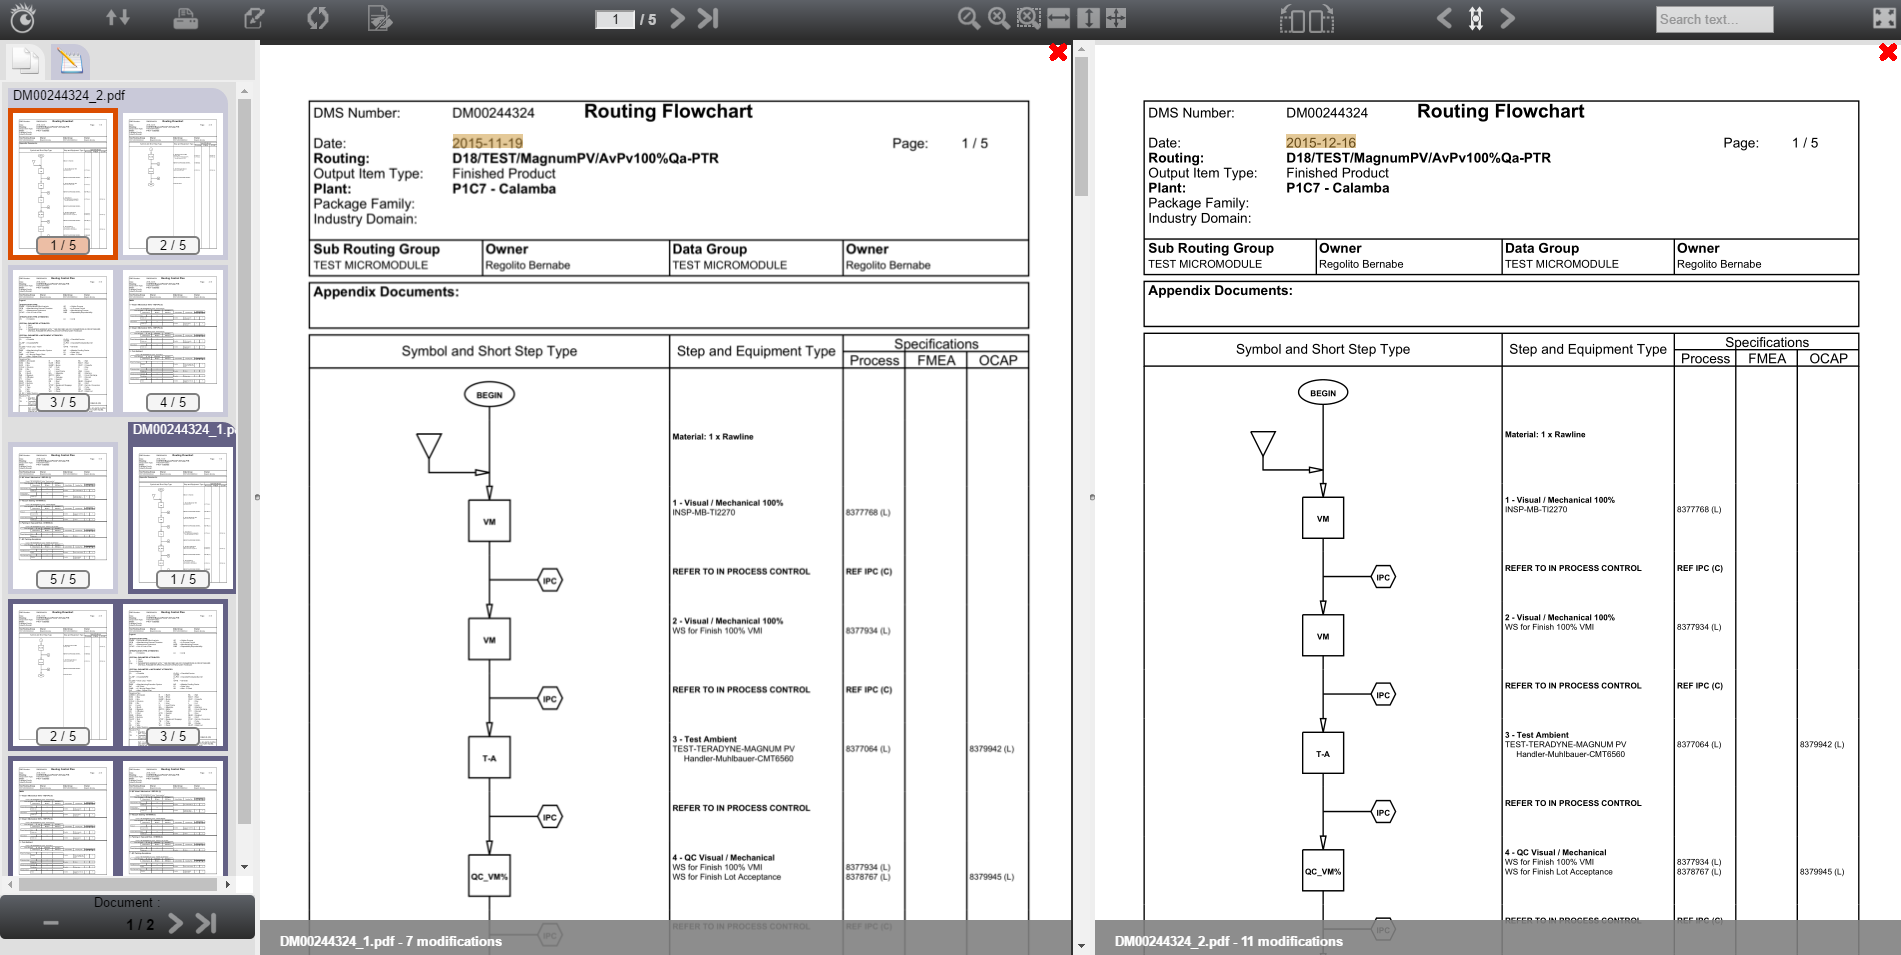The image size is (1901, 955).
Task: Click the refresh arrows icon
Action: pyautogui.click(x=317, y=18)
